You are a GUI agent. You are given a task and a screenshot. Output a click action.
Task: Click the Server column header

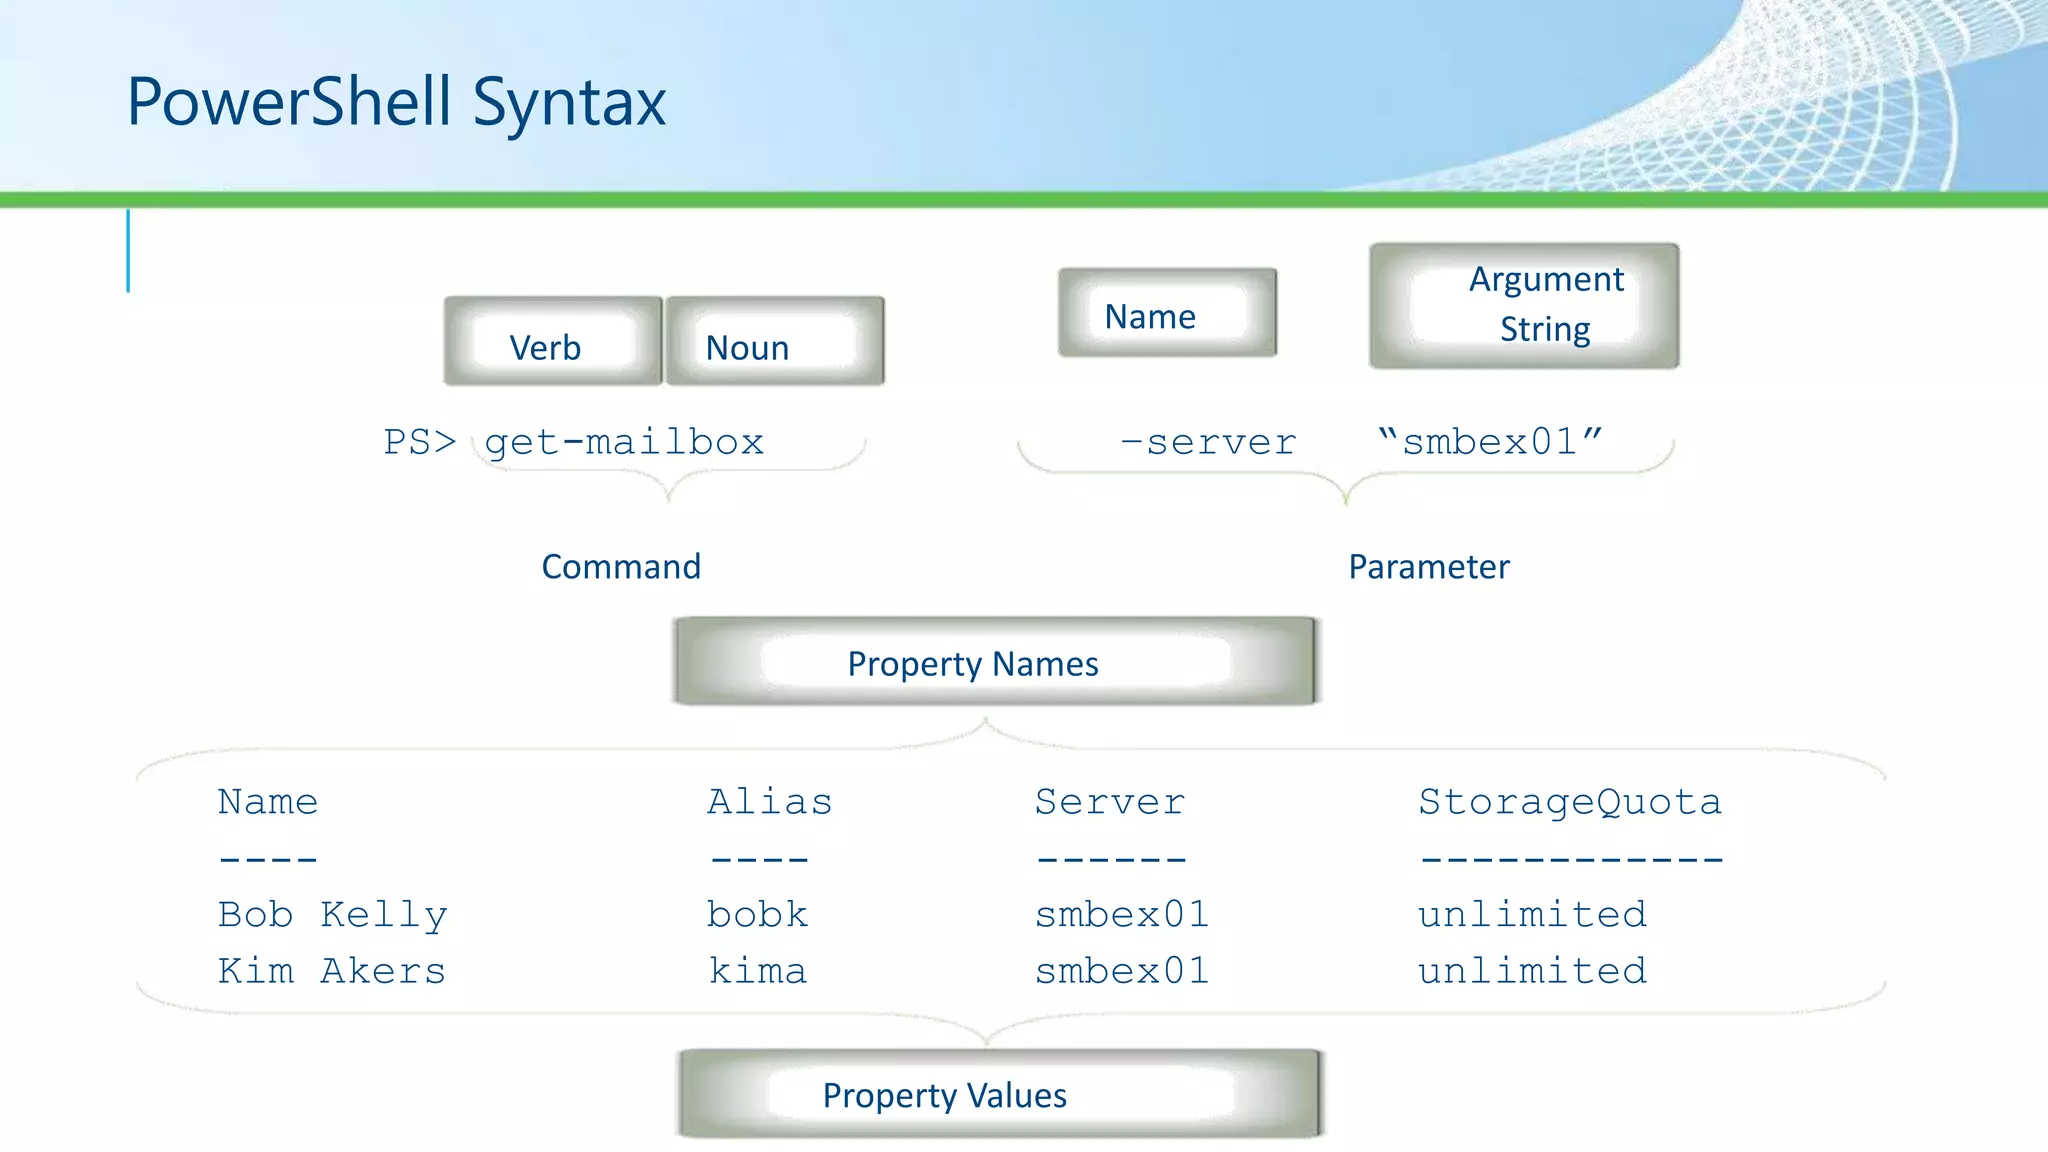point(1109,802)
